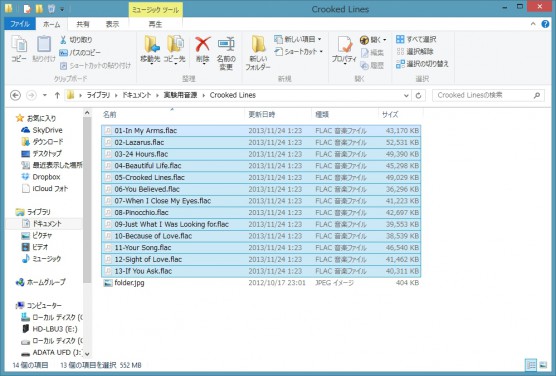This screenshot has width=556, height=376.
Task: Go up one folder level arrow
Action: [57, 95]
